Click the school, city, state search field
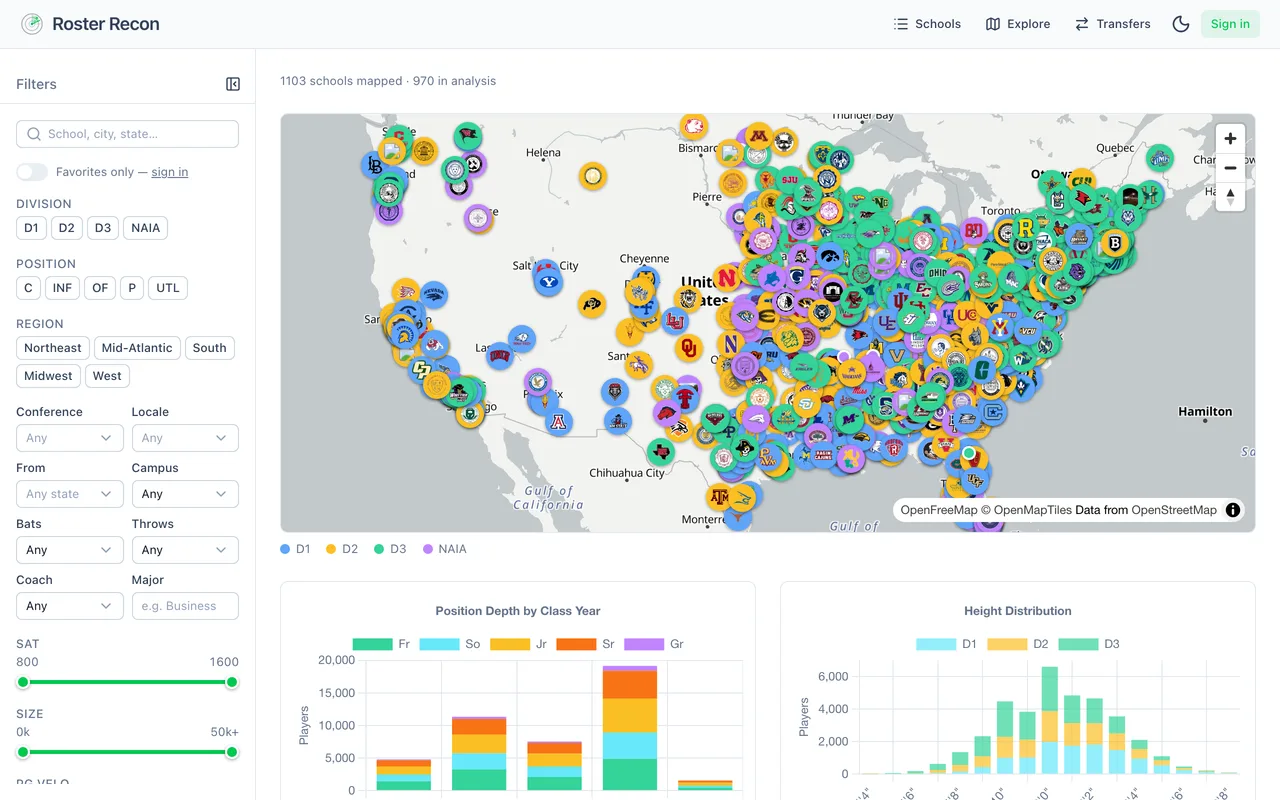 click(x=127, y=134)
